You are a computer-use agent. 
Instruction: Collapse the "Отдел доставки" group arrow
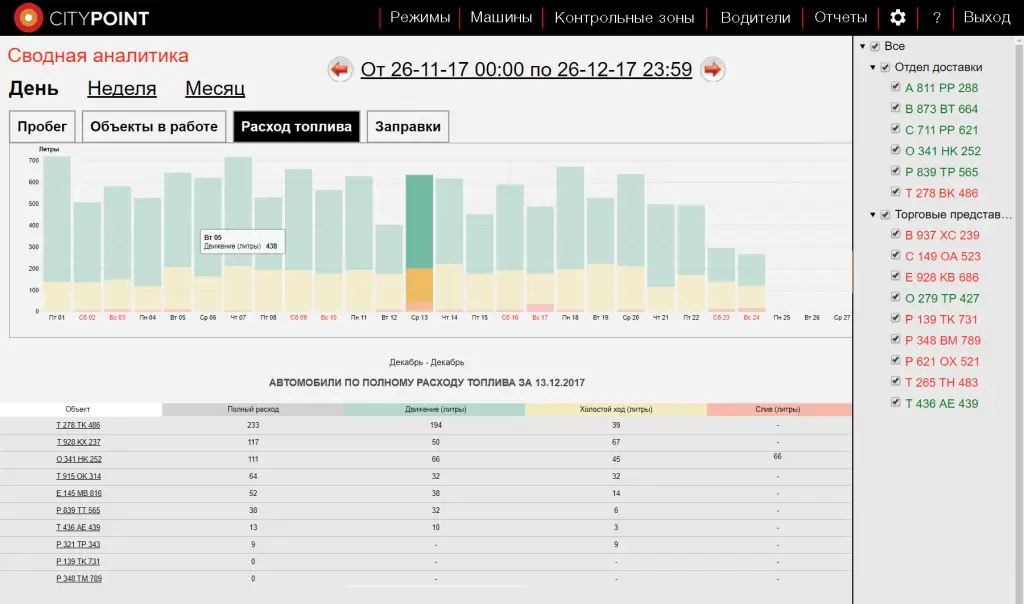tap(873, 68)
